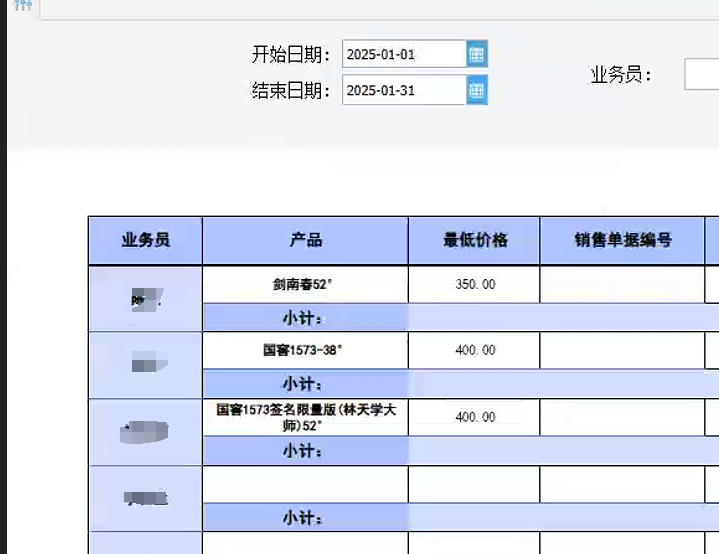Select the 产品 column header
Viewport: 719px width, 554px height.
(x=305, y=240)
